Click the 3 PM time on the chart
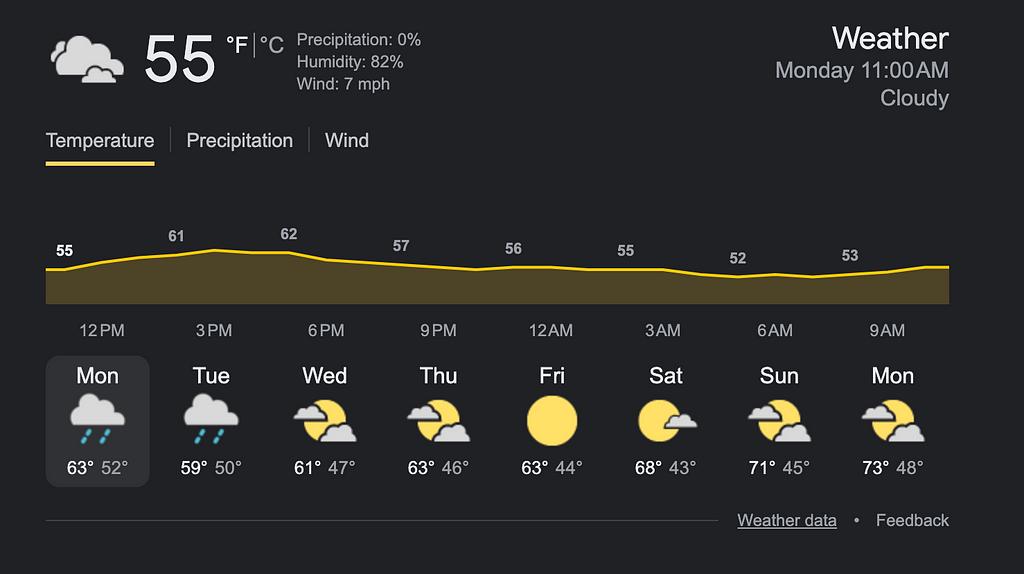Image resolution: width=1024 pixels, height=574 pixels. pyautogui.click(x=214, y=331)
